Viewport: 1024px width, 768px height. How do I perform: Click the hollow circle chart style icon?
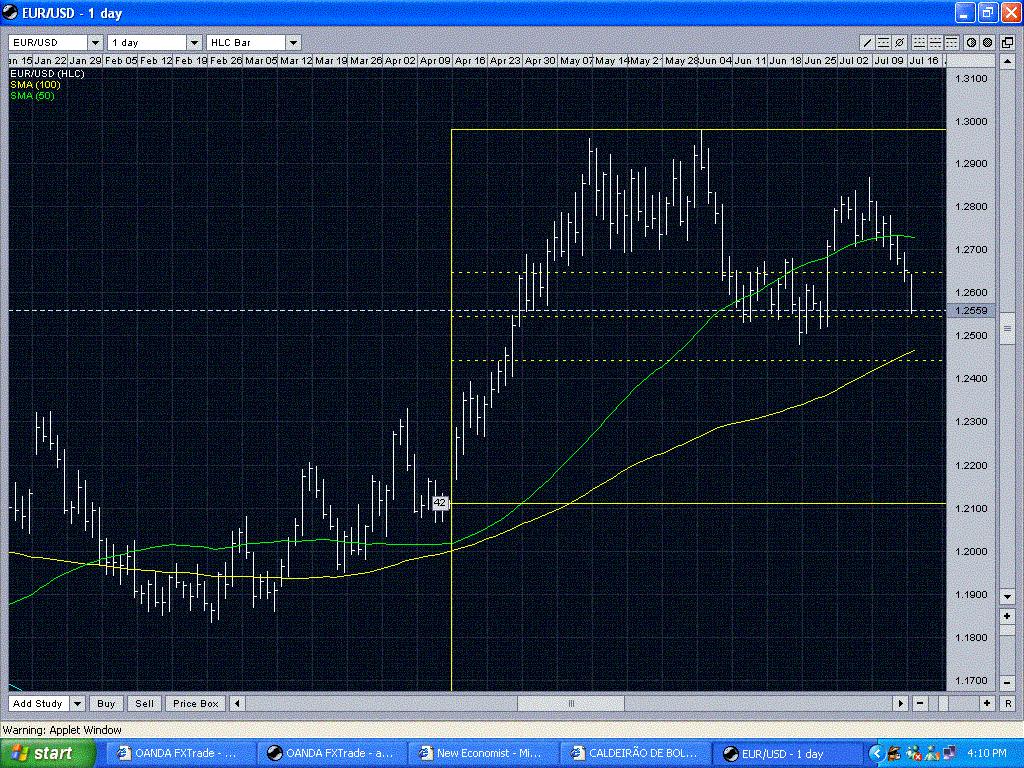point(970,42)
